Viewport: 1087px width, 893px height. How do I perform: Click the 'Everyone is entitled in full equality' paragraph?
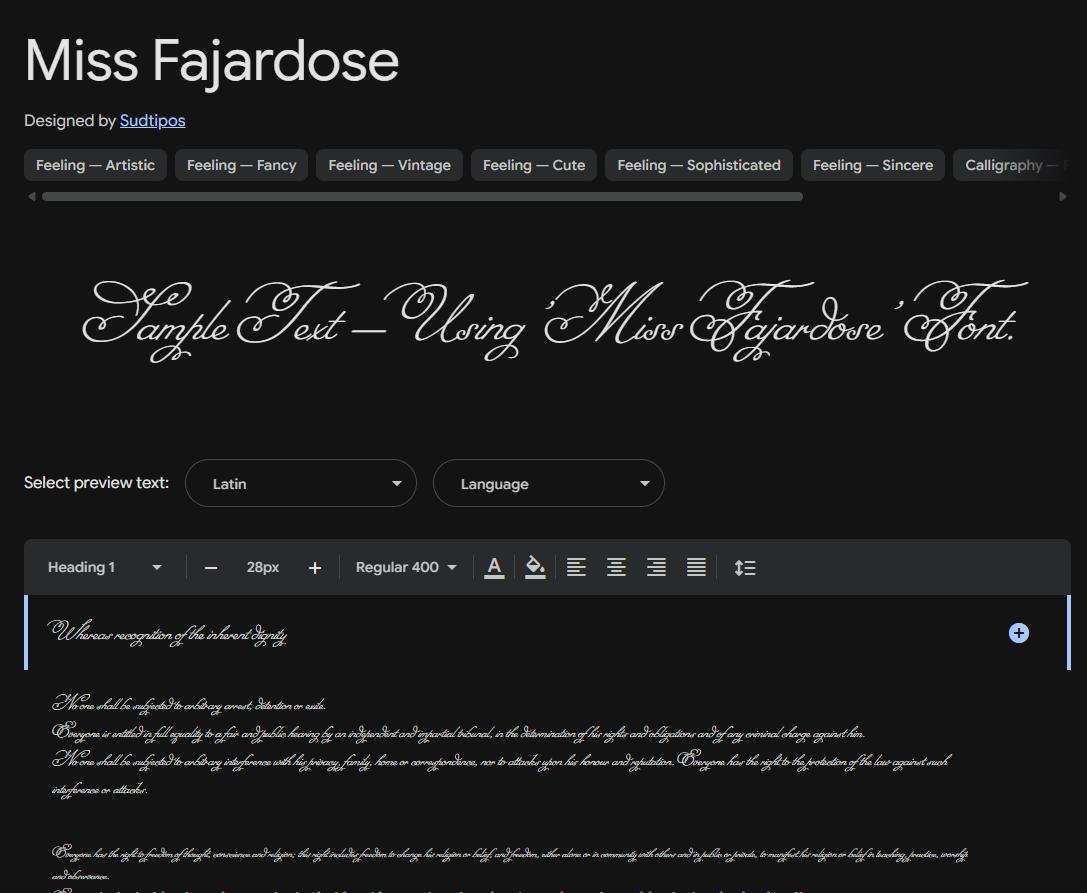pos(459,732)
